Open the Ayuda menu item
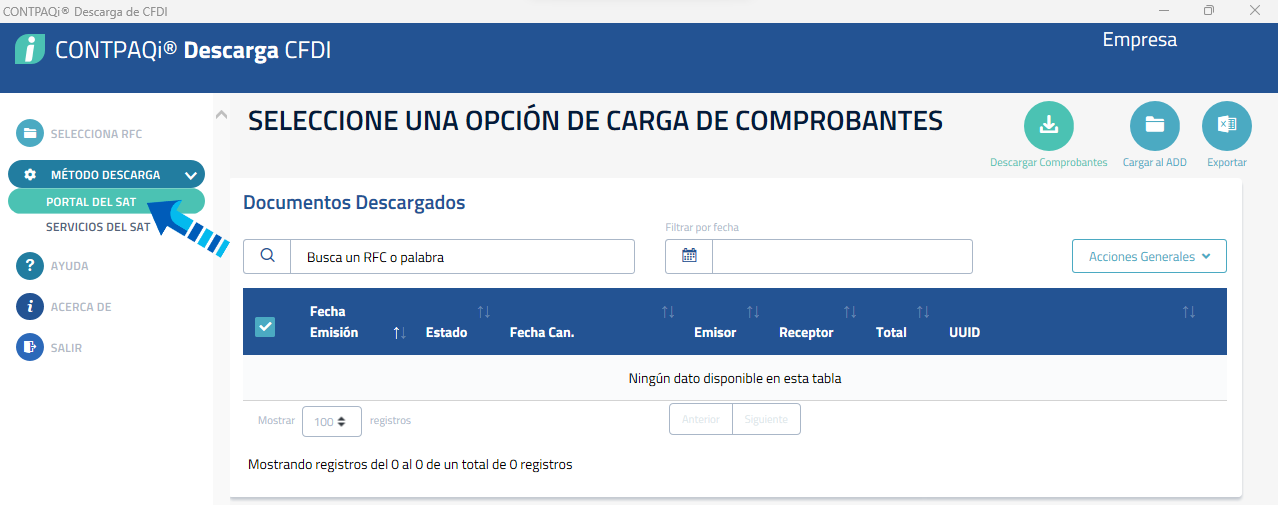This screenshot has height=505, width=1278. pyautogui.click(x=70, y=266)
